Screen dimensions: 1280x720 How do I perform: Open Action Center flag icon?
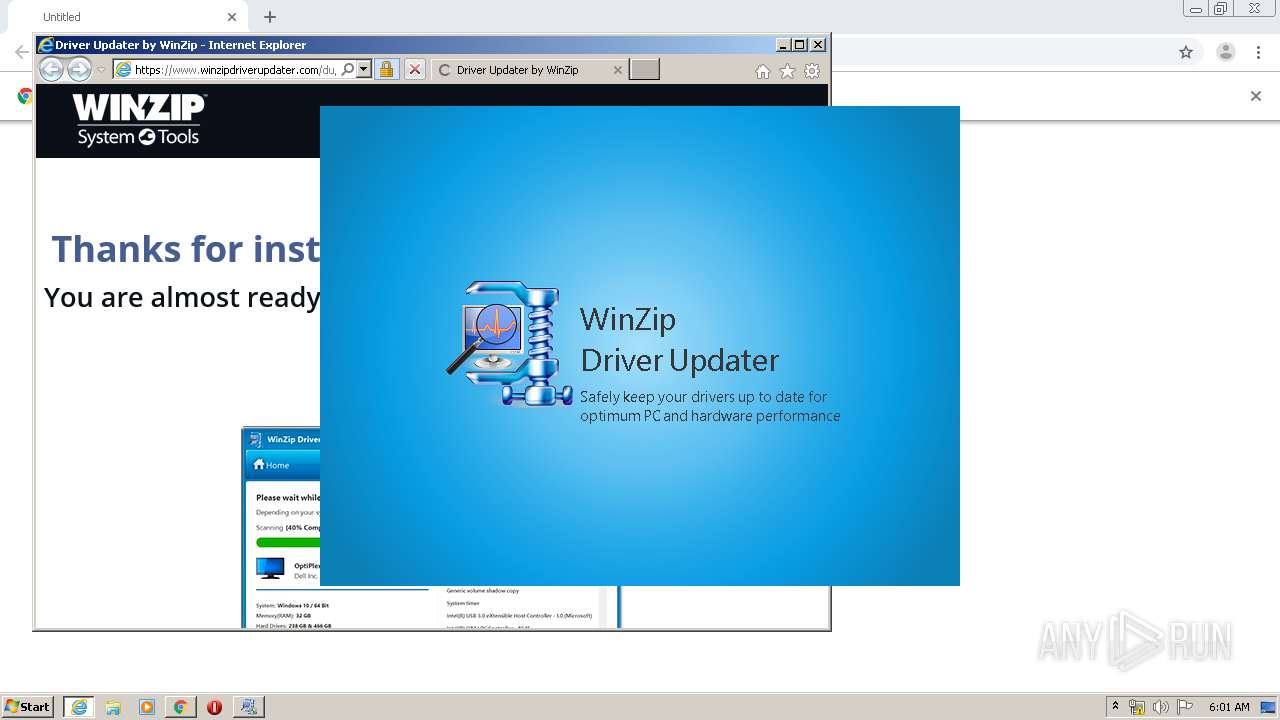pyautogui.click(x=1185, y=707)
